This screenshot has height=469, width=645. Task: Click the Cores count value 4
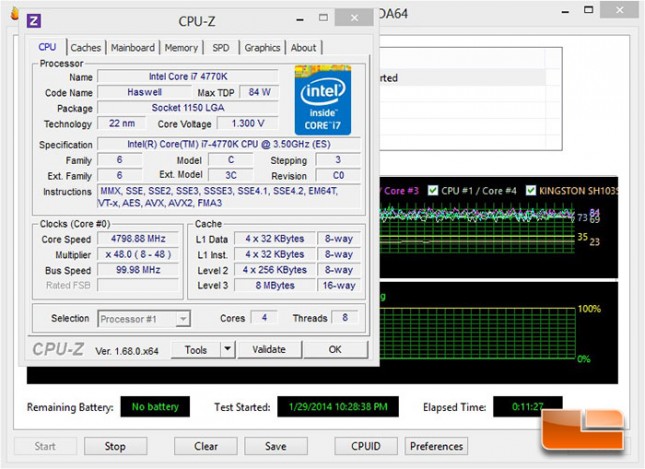264,318
